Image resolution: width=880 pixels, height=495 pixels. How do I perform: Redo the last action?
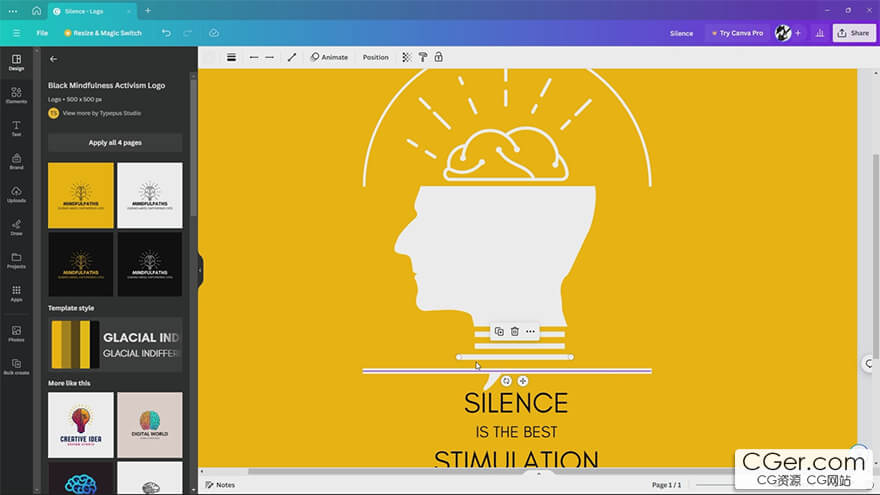tap(187, 33)
